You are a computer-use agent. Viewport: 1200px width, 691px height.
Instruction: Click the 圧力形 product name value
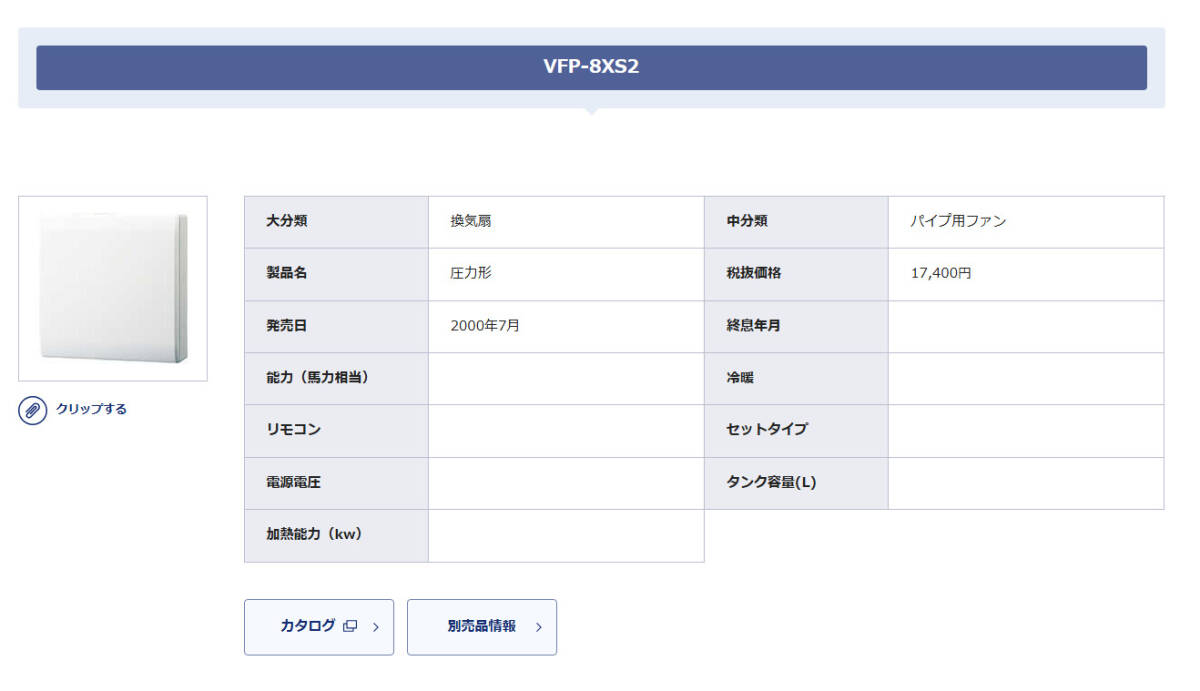tap(471, 273)
